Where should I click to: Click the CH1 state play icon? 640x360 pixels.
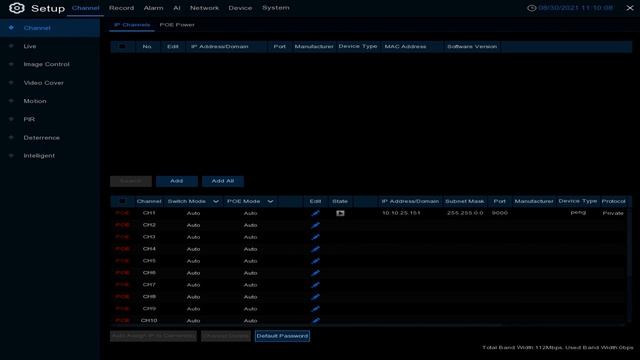point(340,213)
